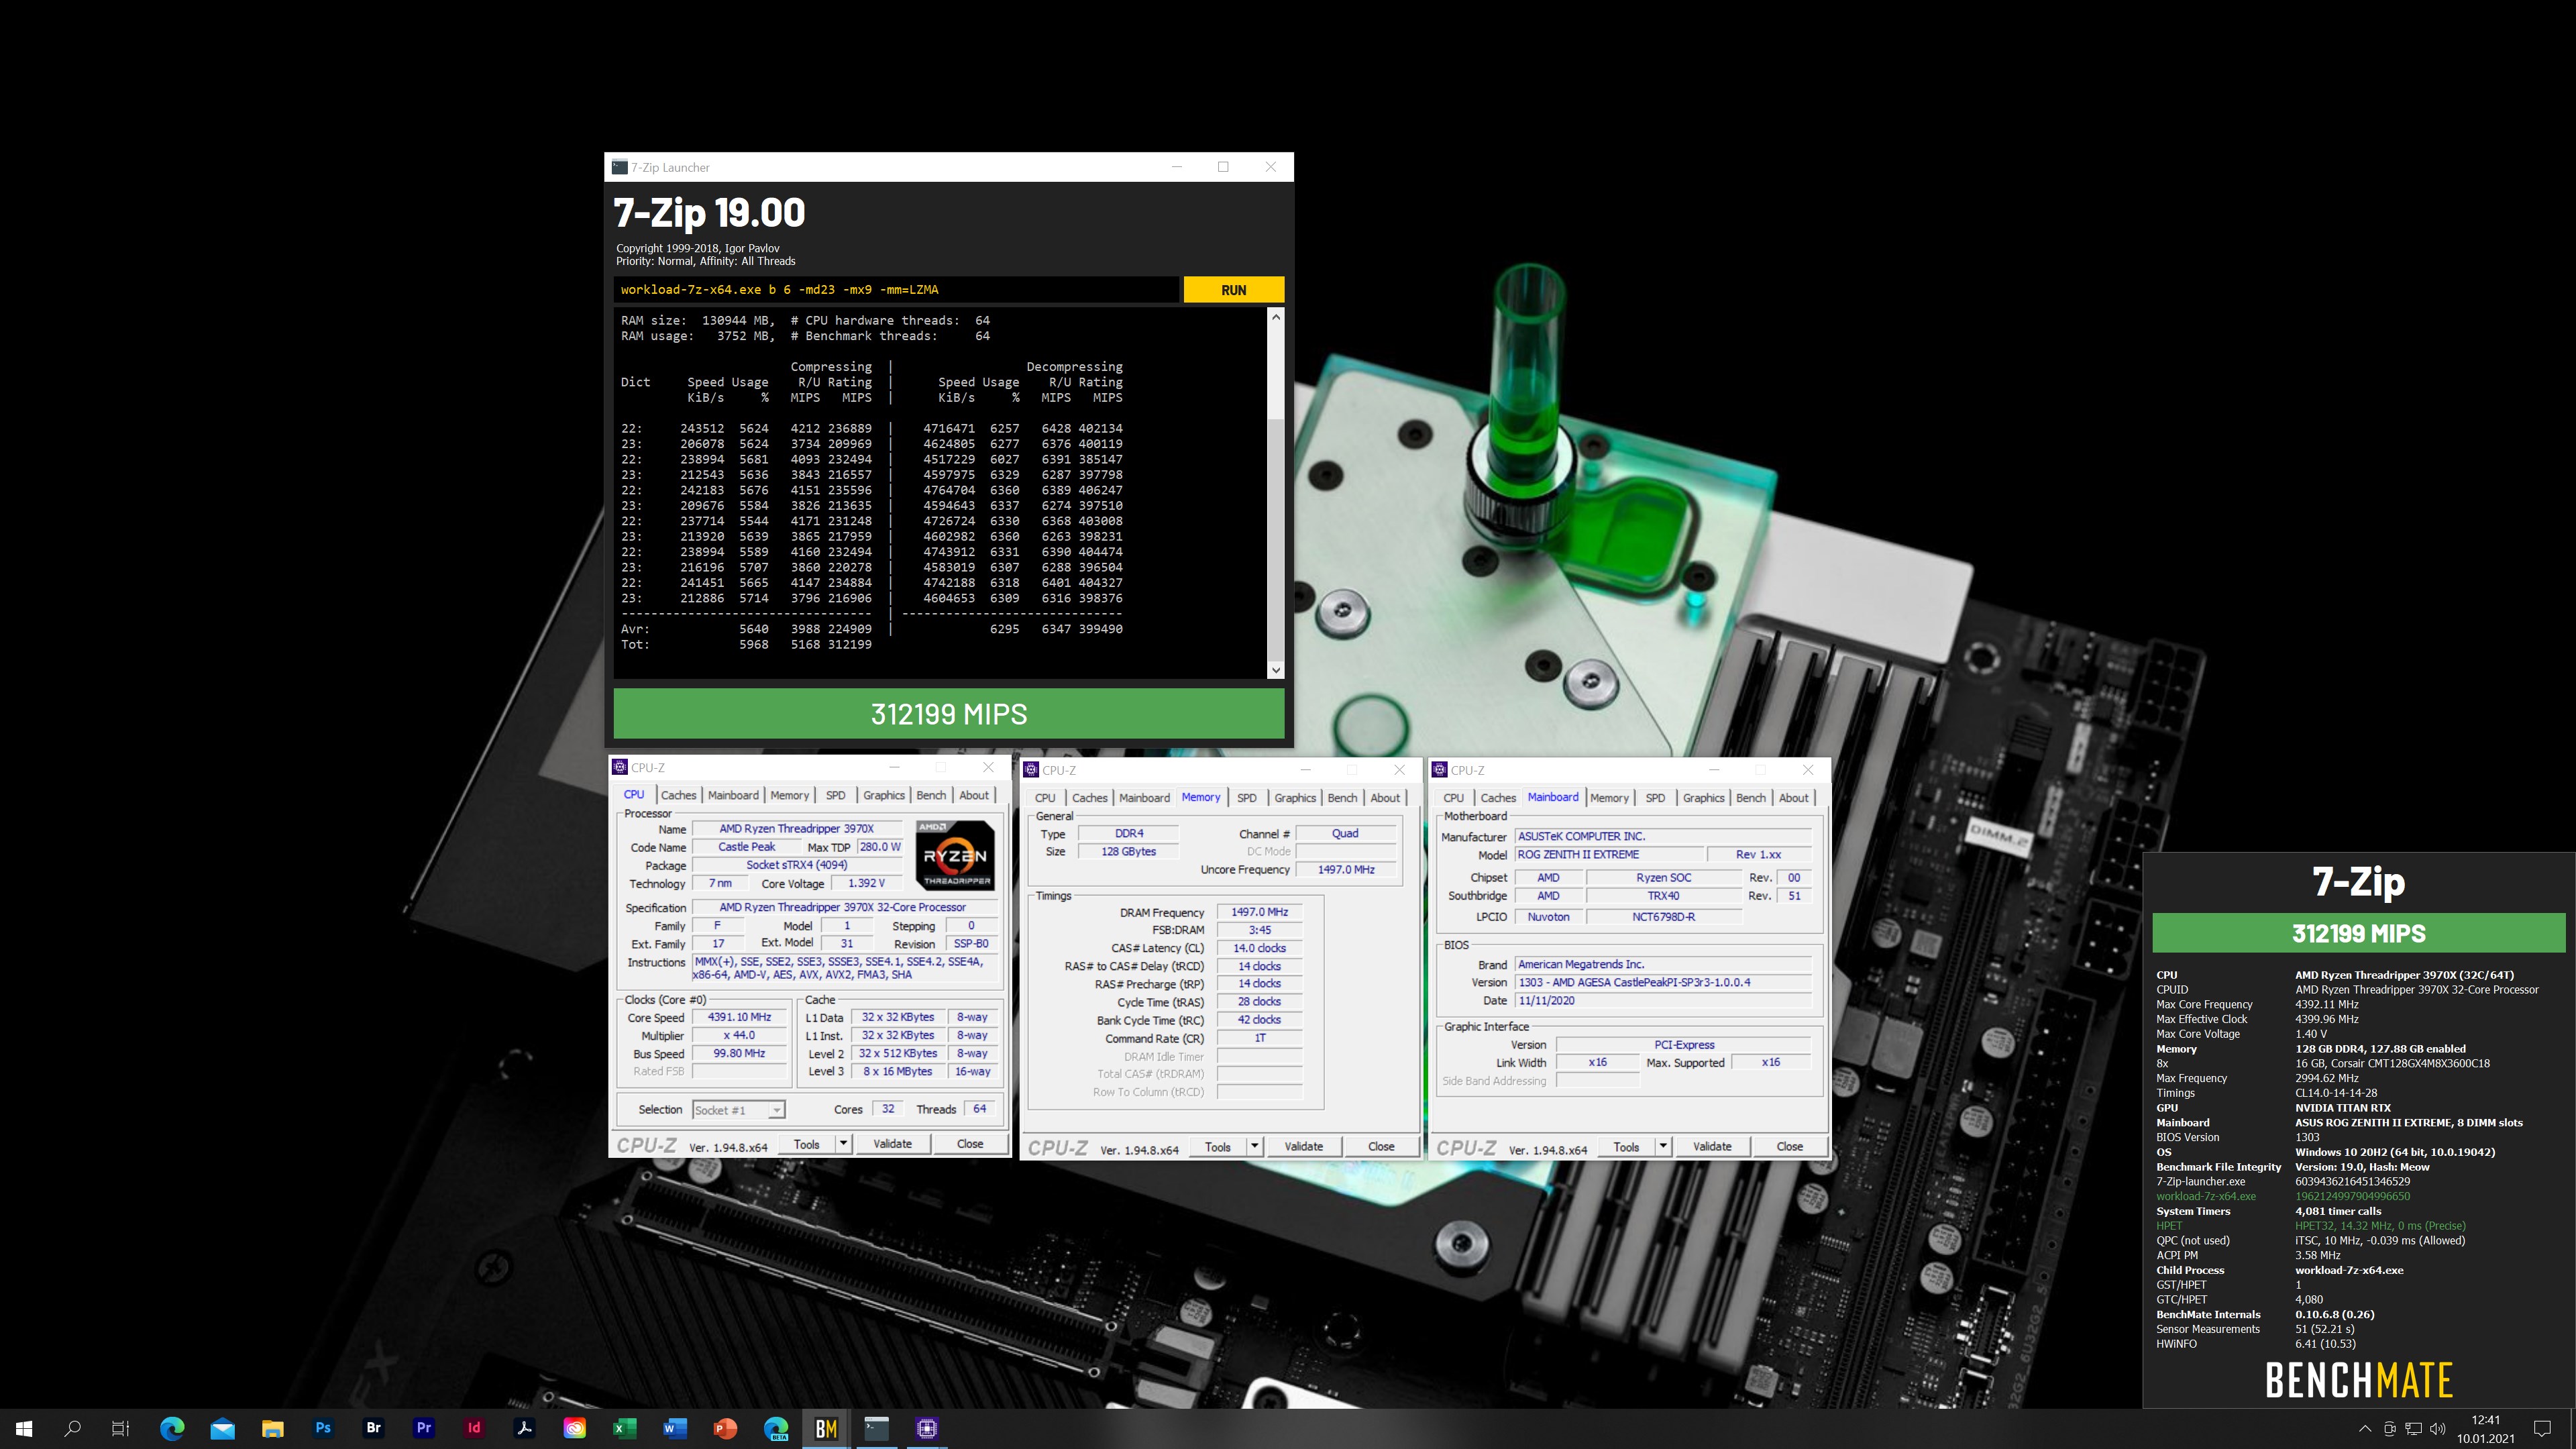This screenshot has height=1449, width=2576.
Task: Launch InDesign from the taskbar
Action: (x=474, y=1428)
